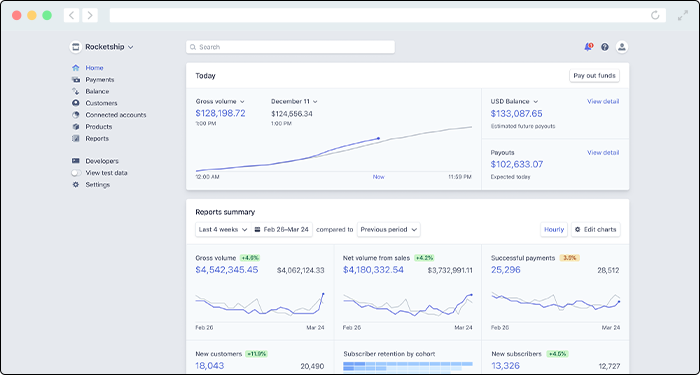
Task: Click the Products box icon
Action: [x=75, y=127]
